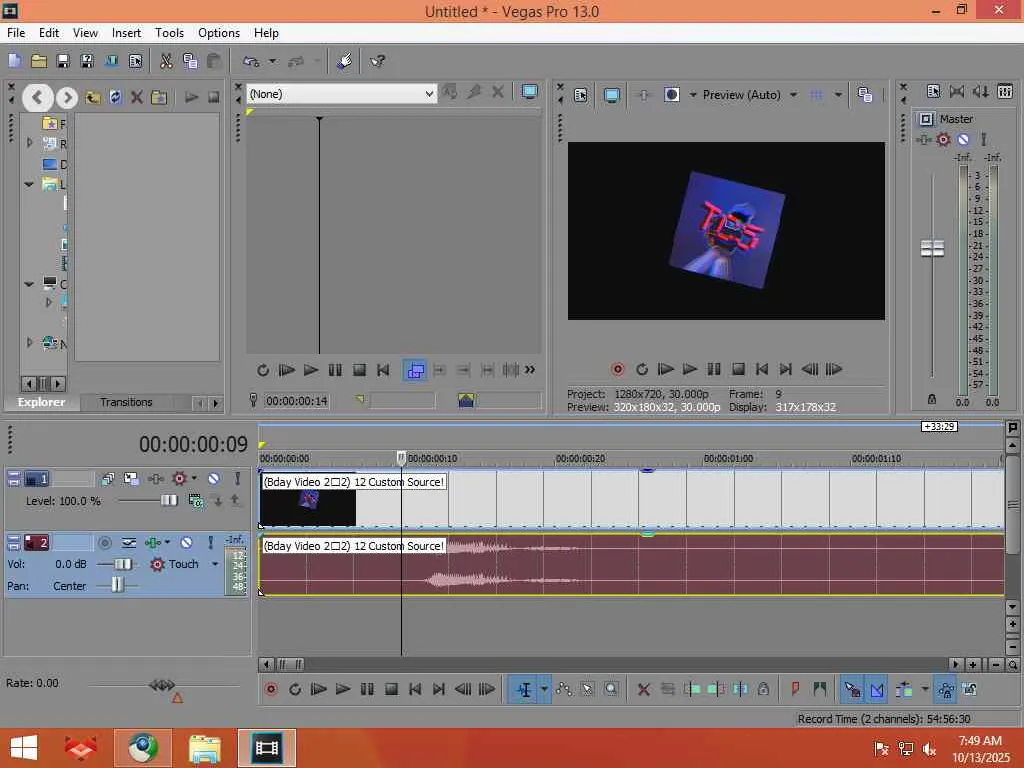Open the Insert menu

coord(126,33)
